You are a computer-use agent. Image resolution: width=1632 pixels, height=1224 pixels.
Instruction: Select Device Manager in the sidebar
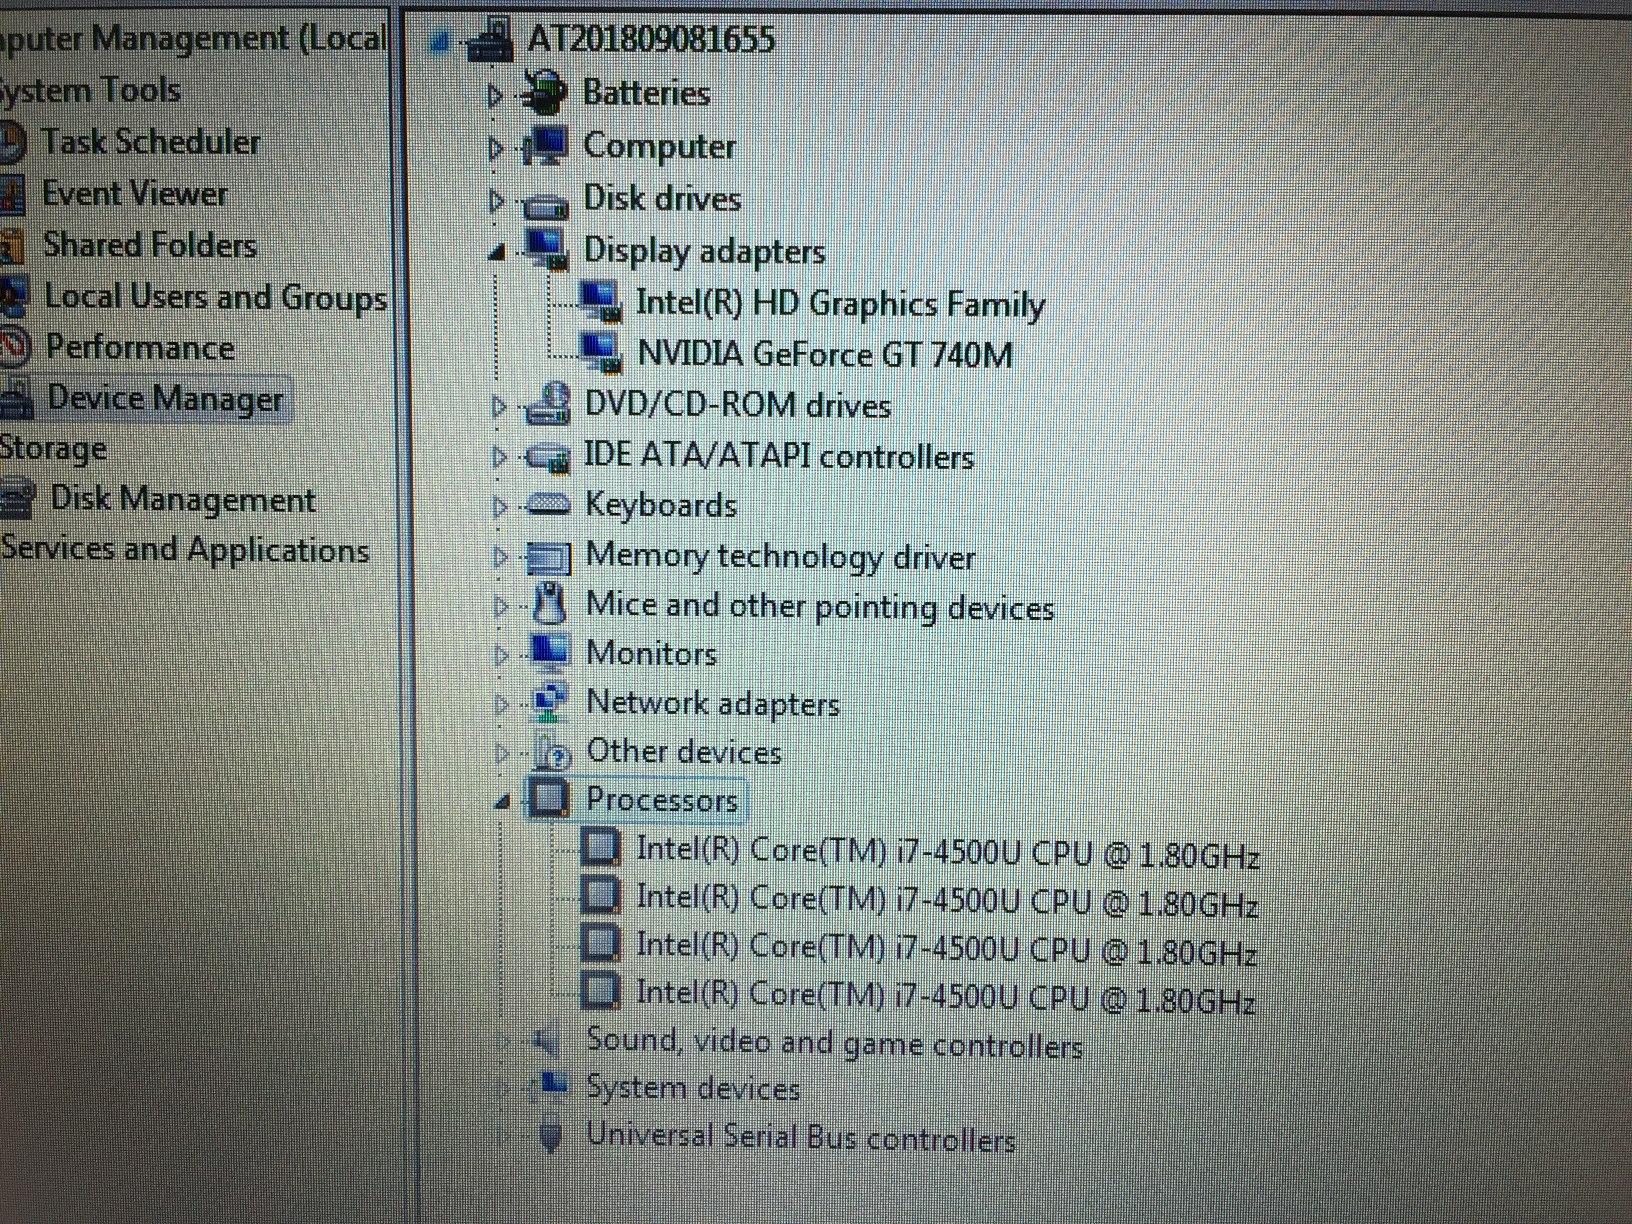[x=165, y=397]
